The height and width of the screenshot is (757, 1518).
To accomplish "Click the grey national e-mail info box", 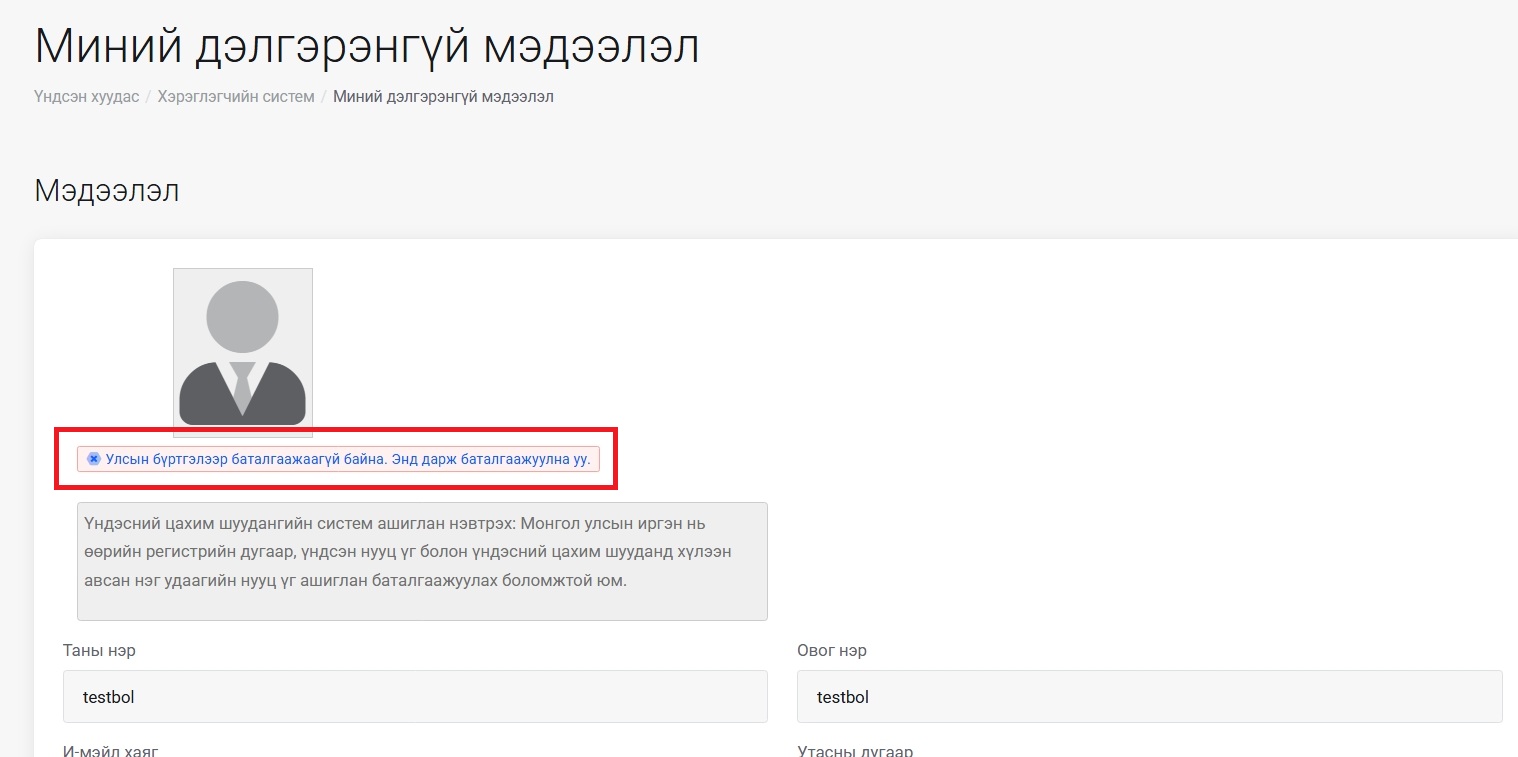I will pos(422,561).
